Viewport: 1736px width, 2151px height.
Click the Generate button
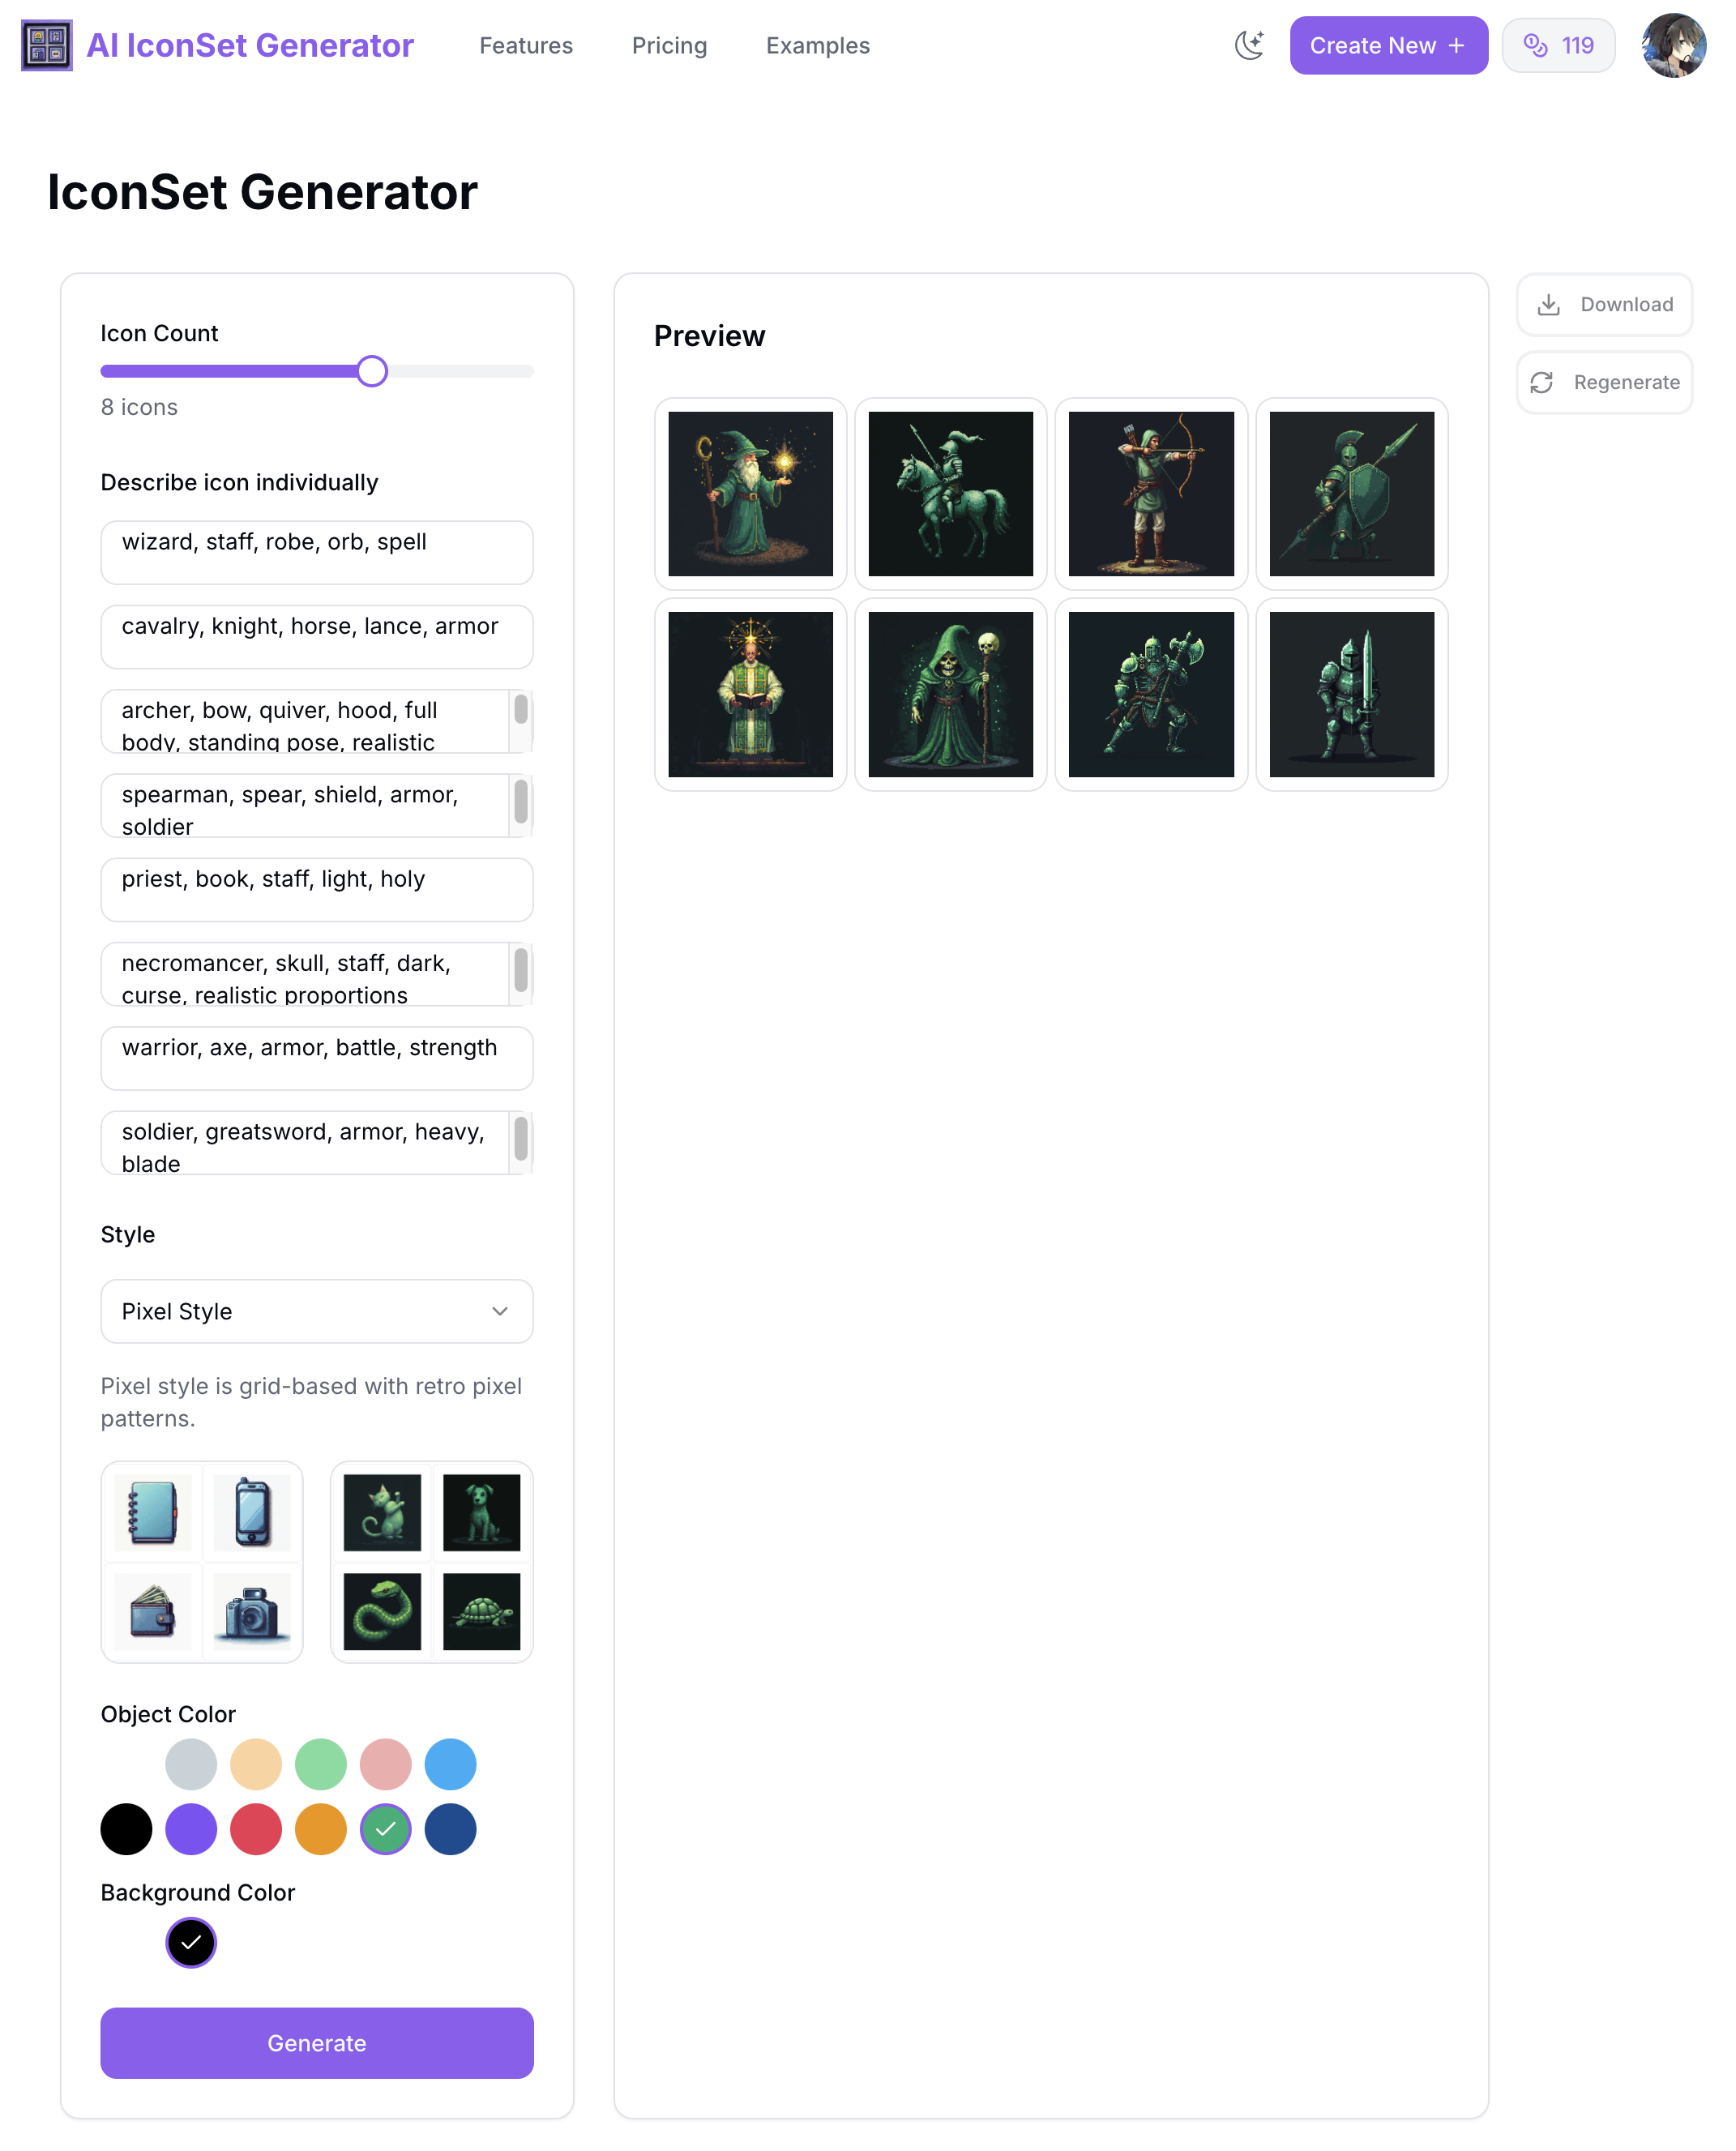(317, 2042)
